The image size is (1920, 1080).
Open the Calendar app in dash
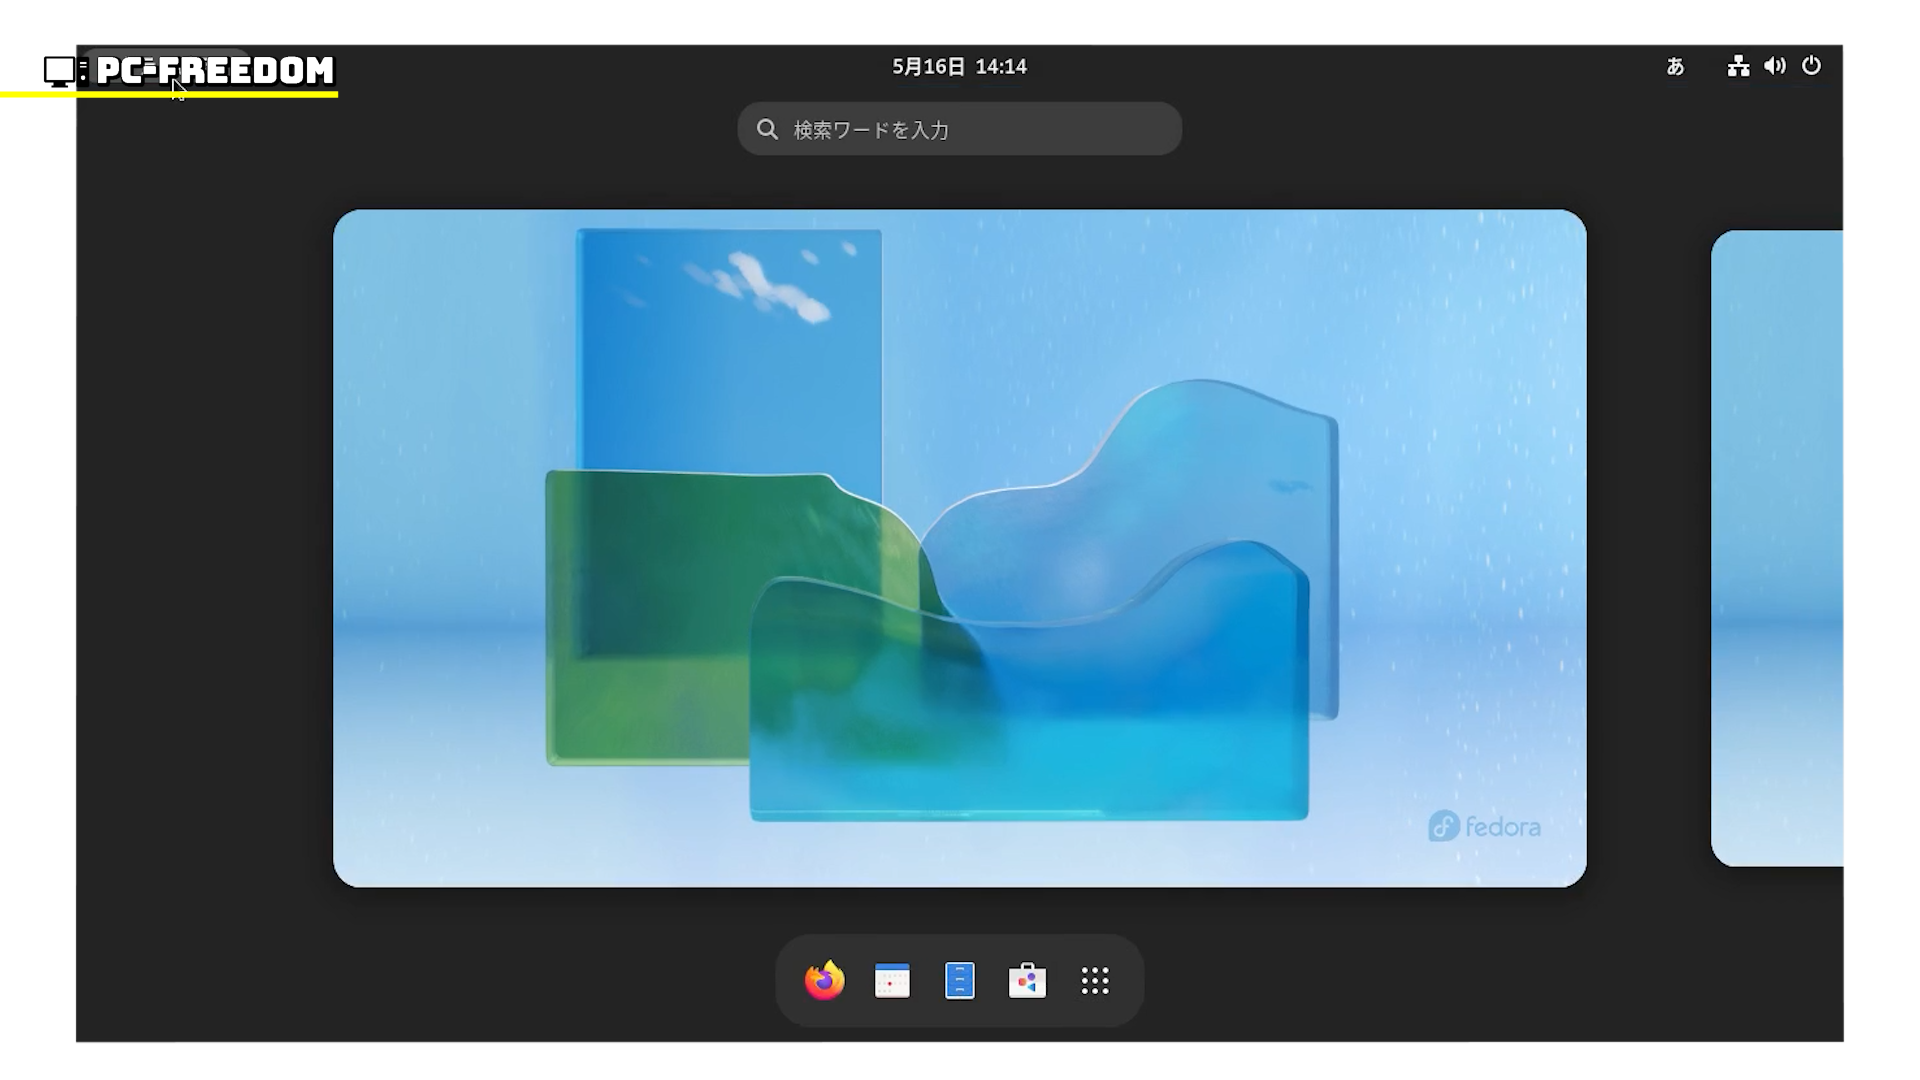pyautogui.click(x=892, y=981)
